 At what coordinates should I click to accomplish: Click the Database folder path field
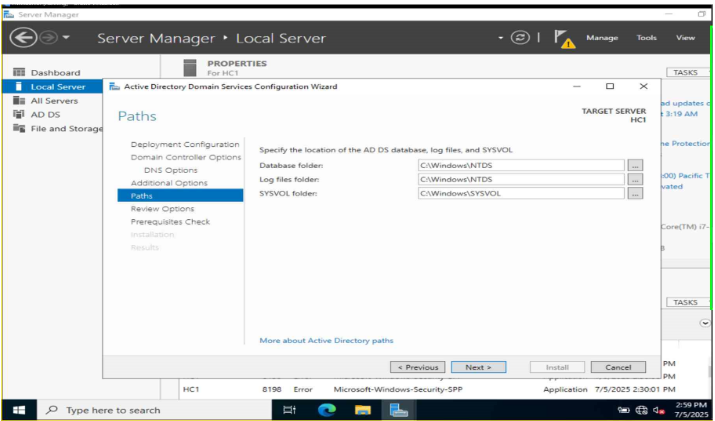pyautogui.click(x=521, y=165)
